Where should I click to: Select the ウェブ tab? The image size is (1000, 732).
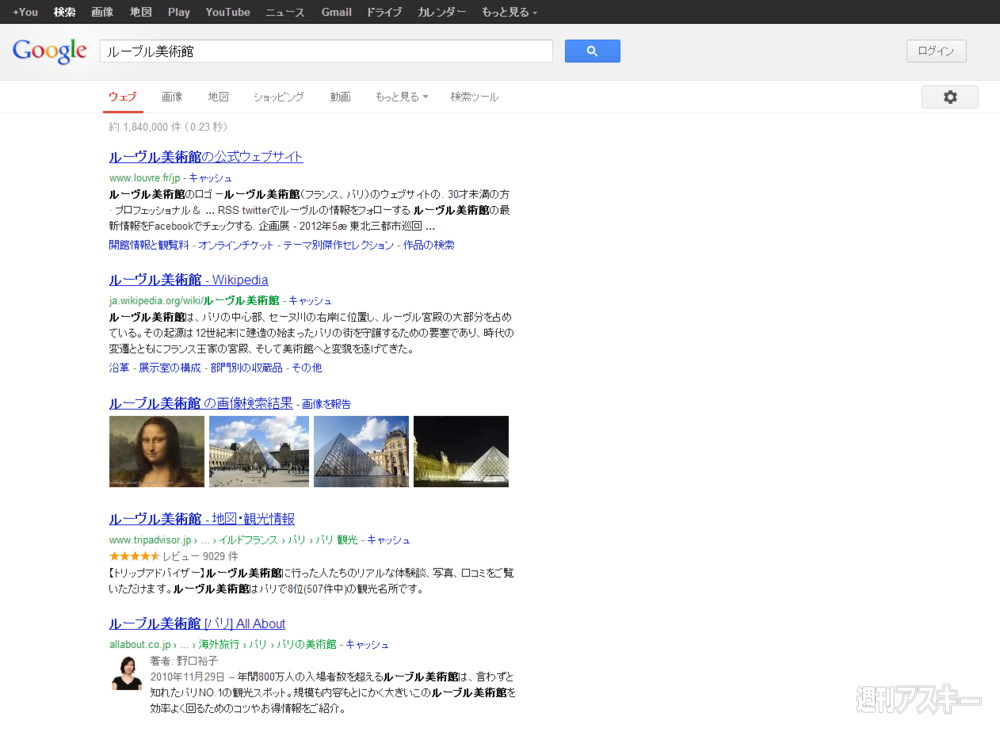point(122,97)
